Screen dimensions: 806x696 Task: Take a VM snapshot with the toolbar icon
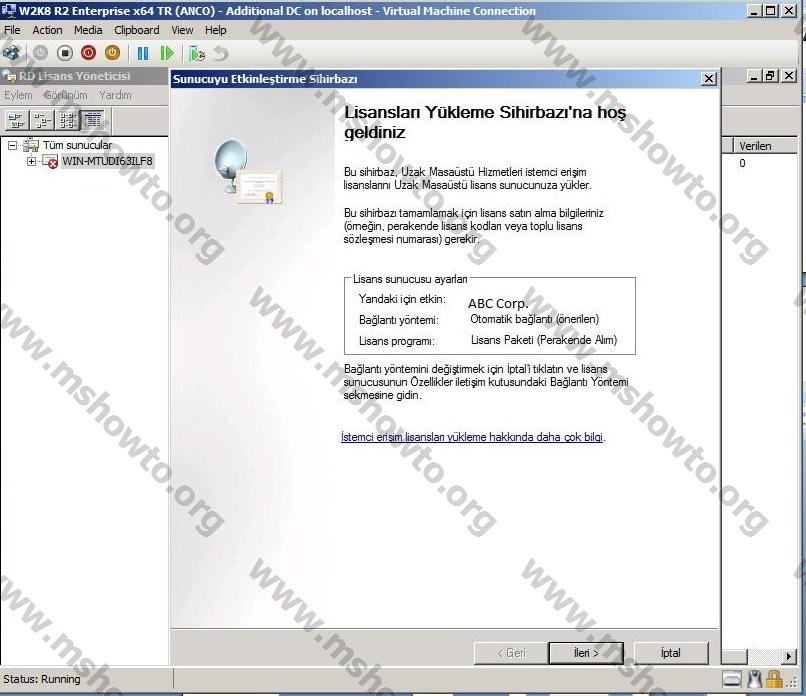[x=197, y=53]
